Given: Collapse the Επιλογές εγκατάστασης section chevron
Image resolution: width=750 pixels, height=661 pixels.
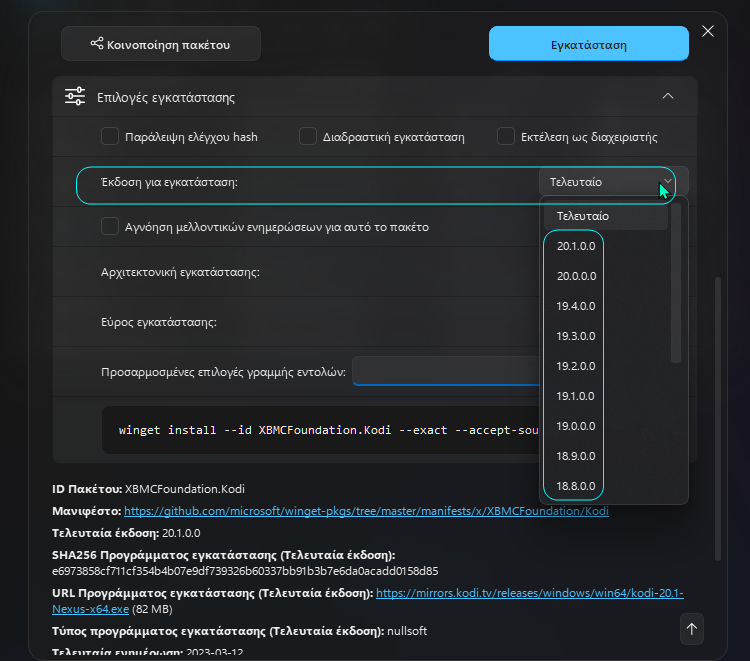Looking at the screenshot, I should tap(668, 97).
